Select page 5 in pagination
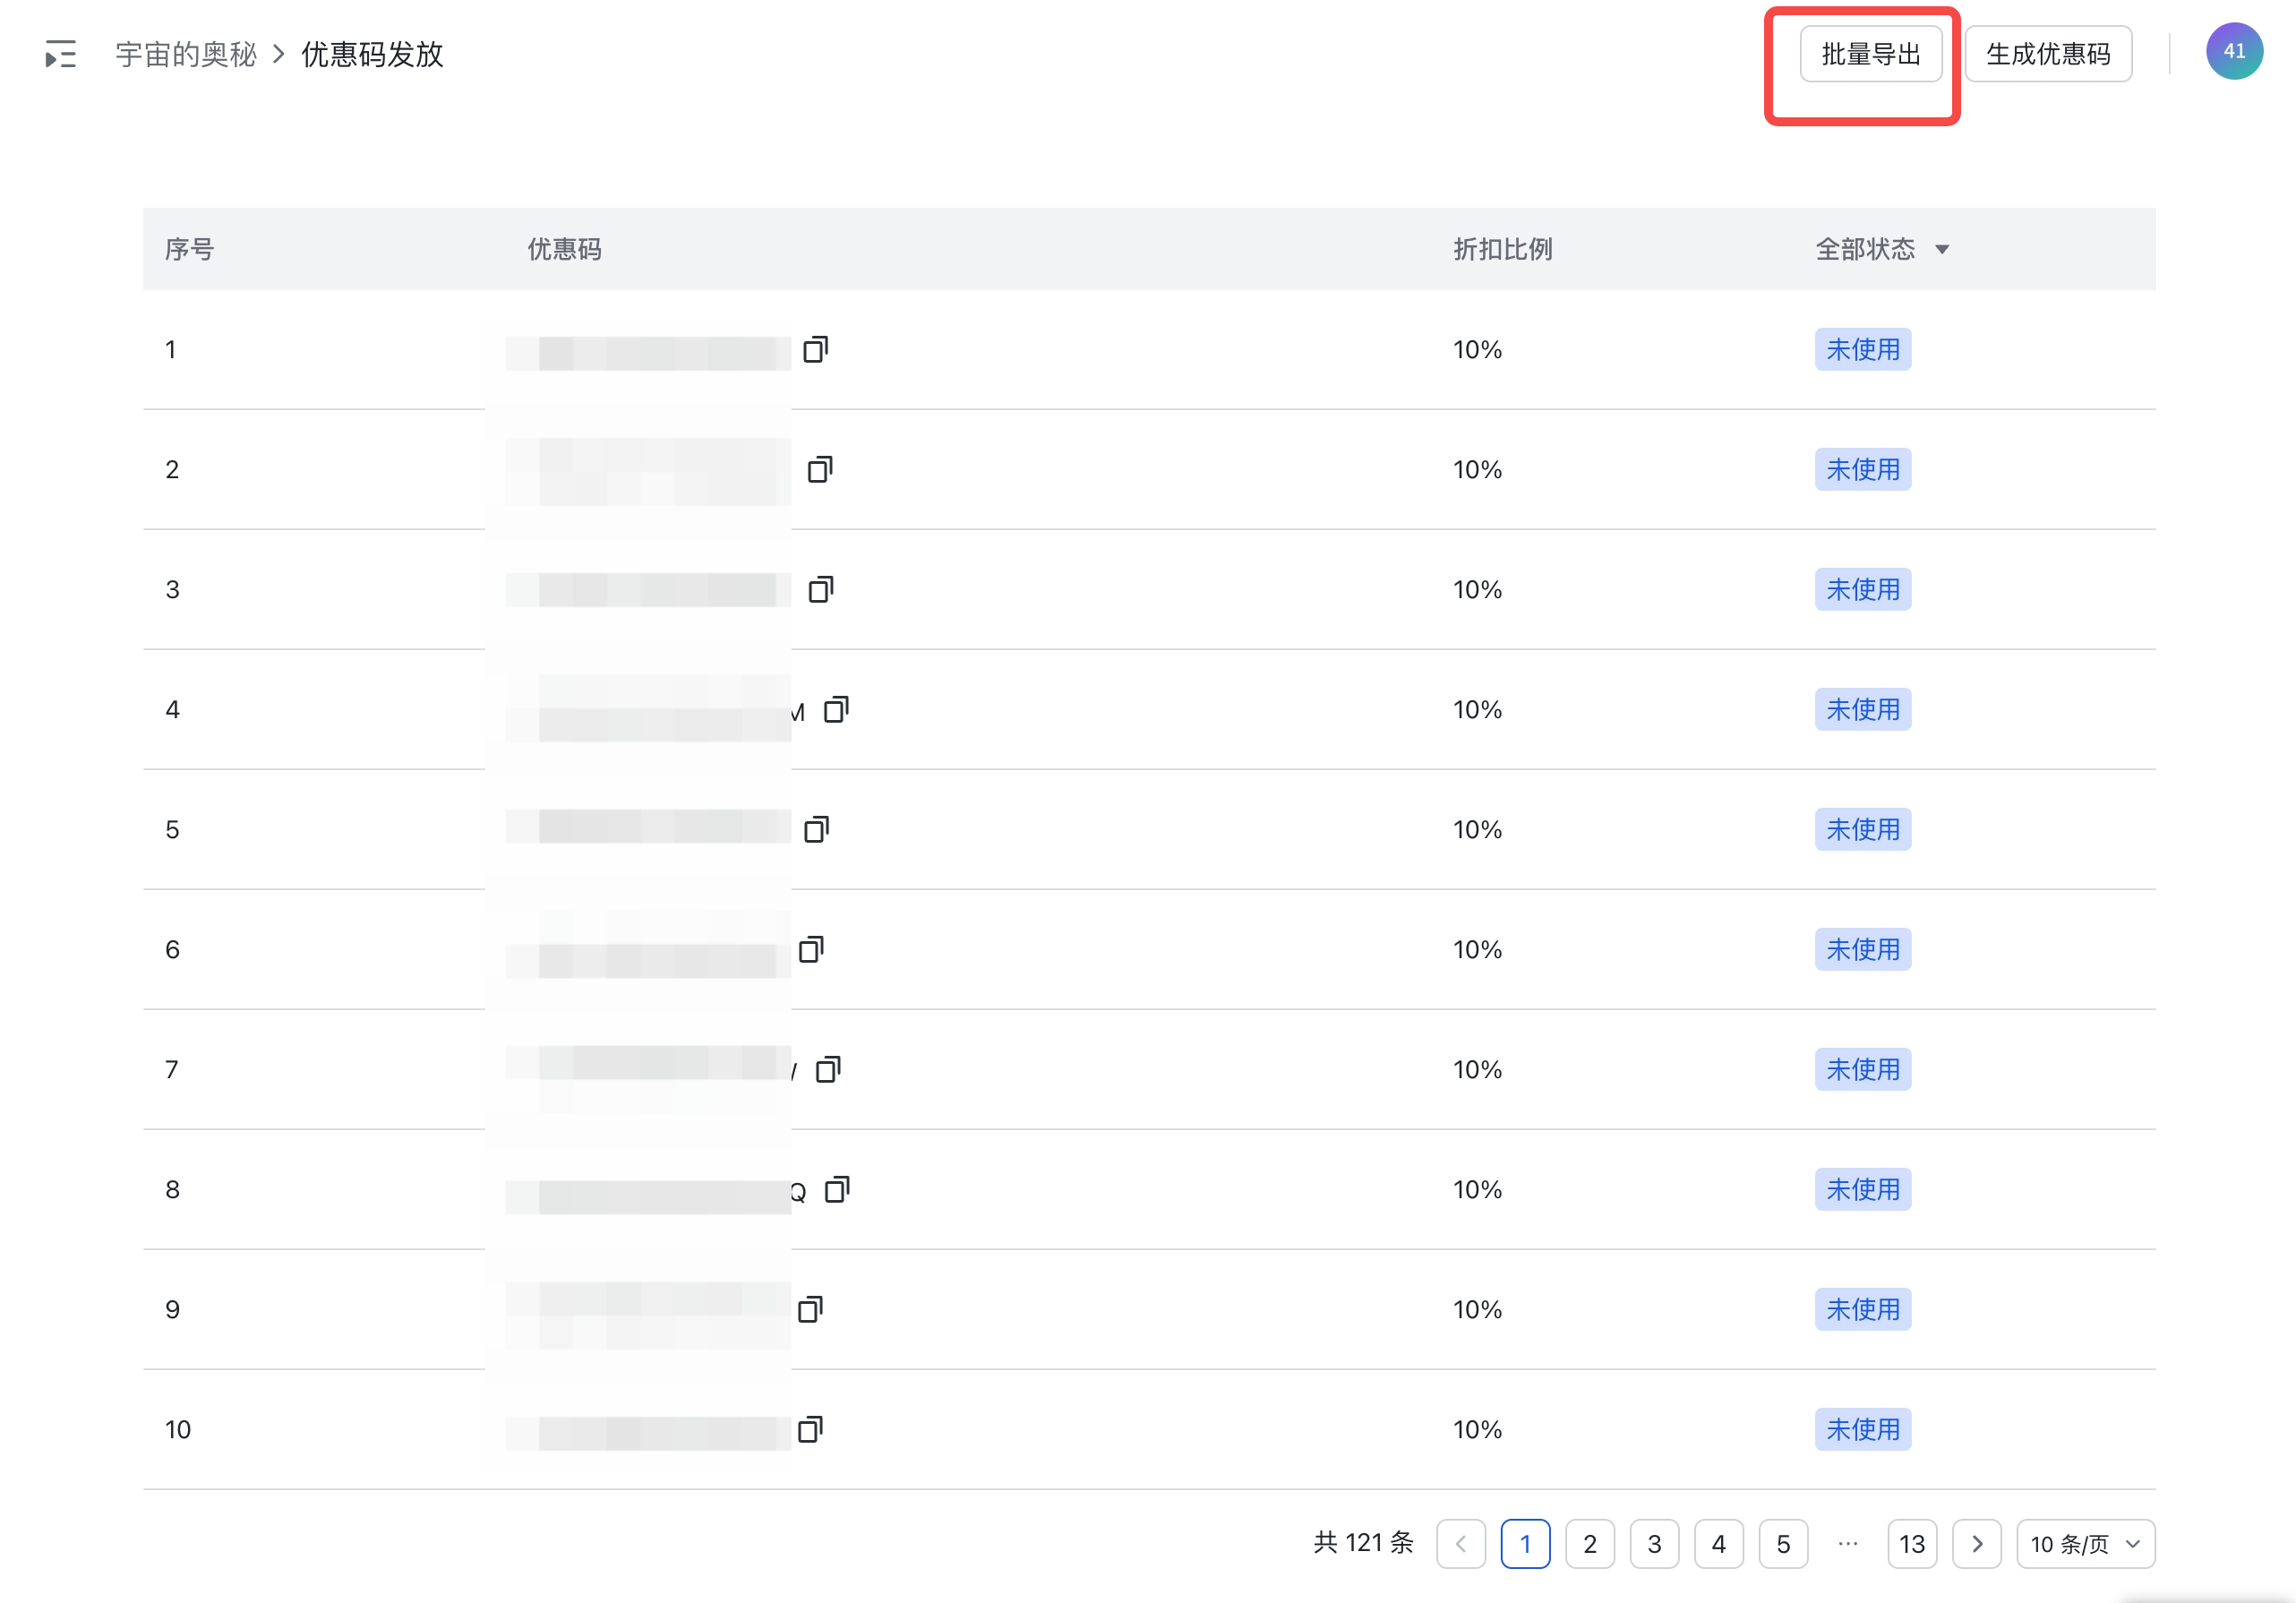The width and height of the screenshot is (2296, 1603). point(1782,1544)
